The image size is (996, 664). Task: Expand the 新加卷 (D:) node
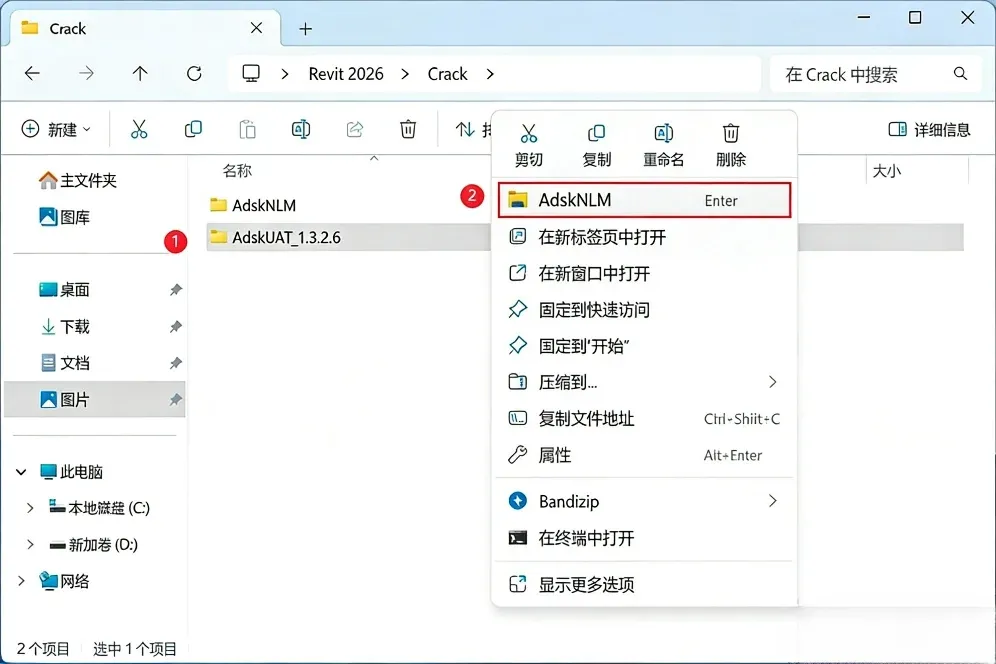coord(30,545)
